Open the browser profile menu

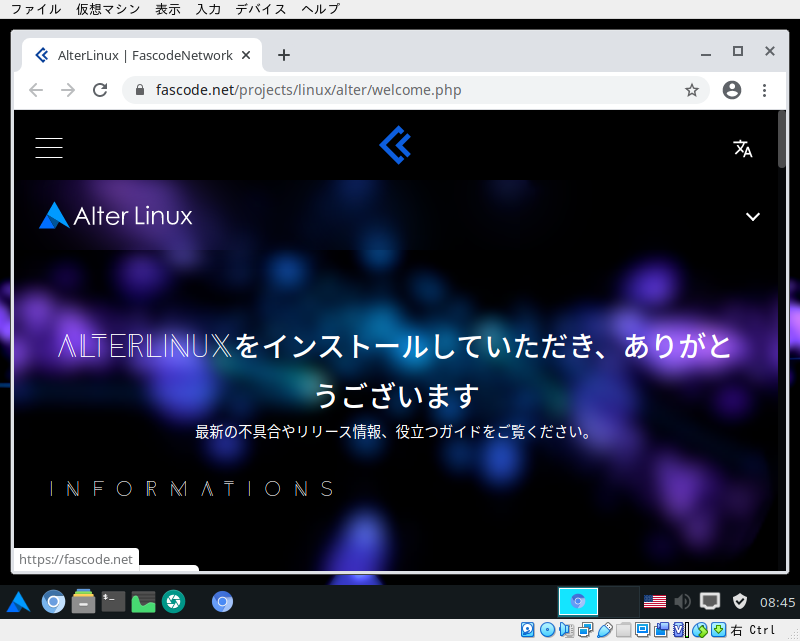pyautogui.click(x=731, y=89)
